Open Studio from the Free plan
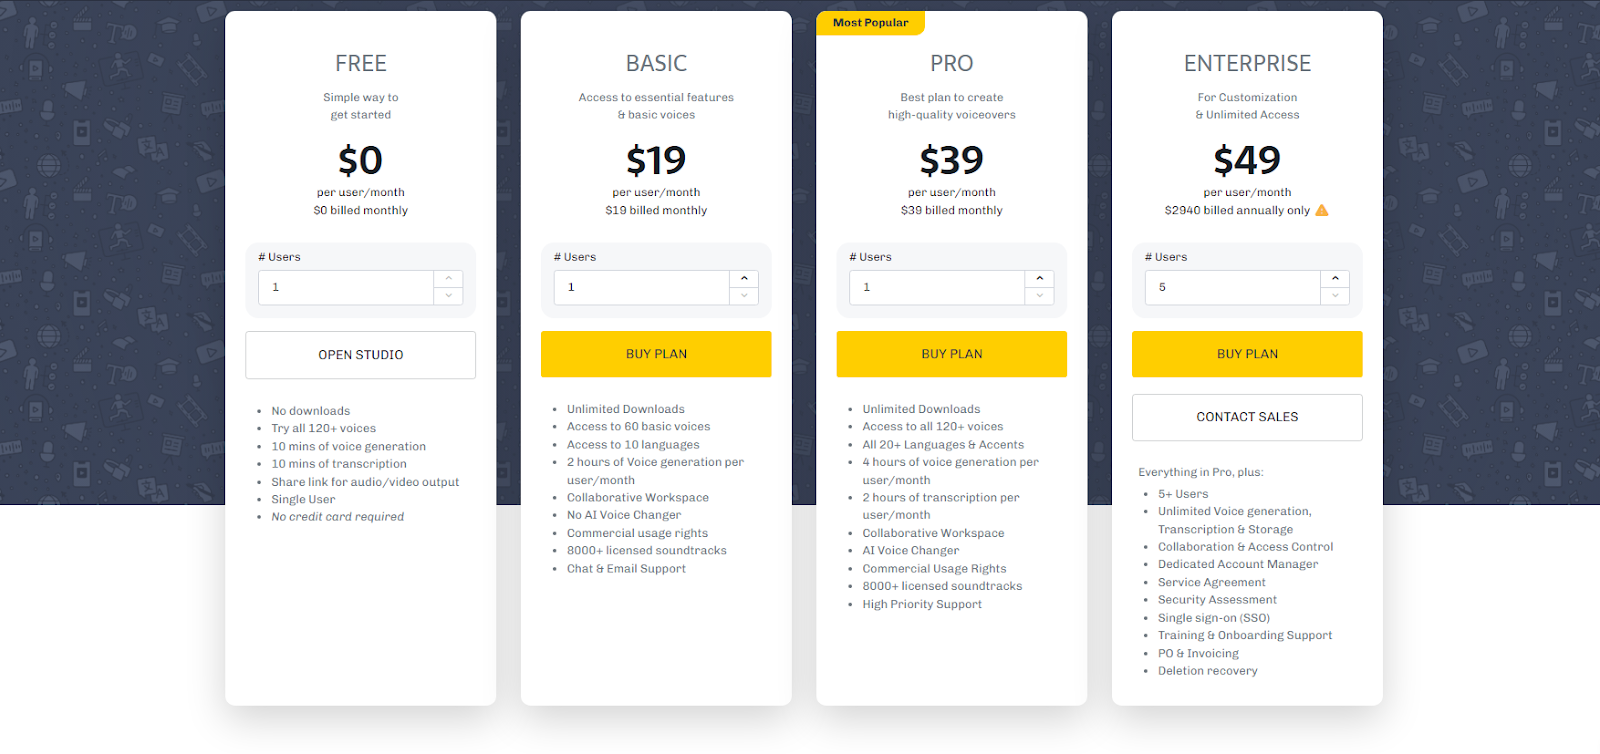This screenshot has width=1600, height=754. coord(360,355)
